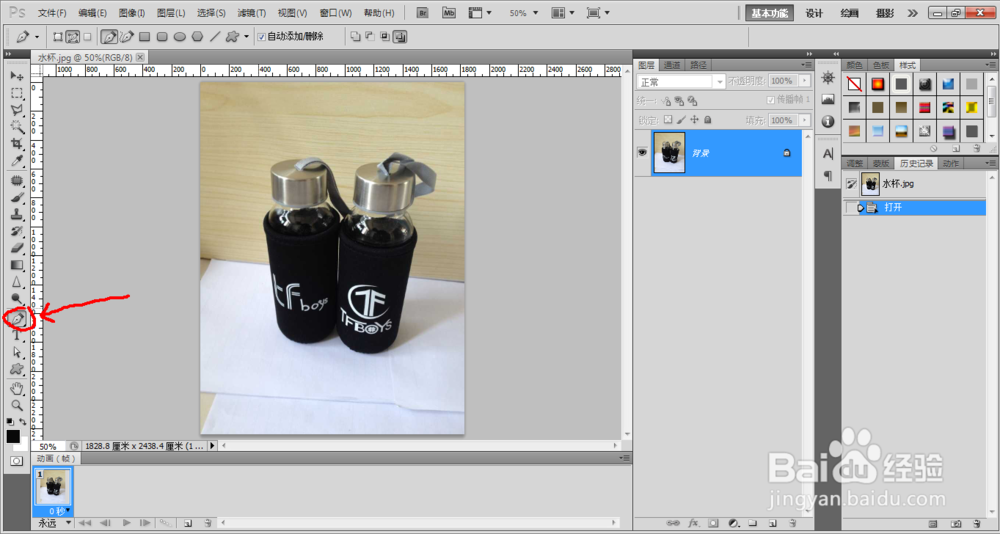Switch to the 通道 tab
Viewport: 1000px width, 534px height.
coord(671,65)
